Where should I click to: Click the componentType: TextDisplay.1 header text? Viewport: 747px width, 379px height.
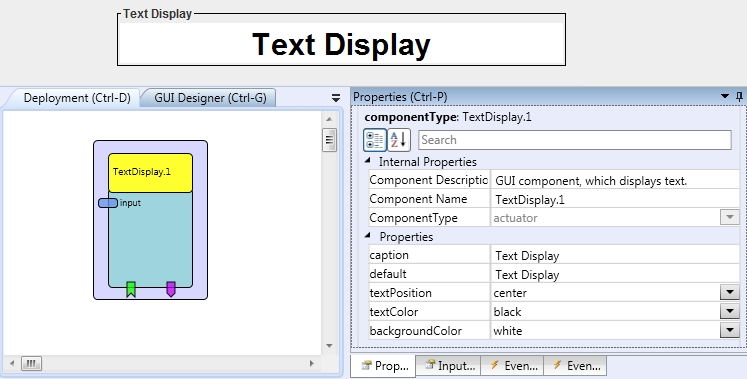pos(448,117)
